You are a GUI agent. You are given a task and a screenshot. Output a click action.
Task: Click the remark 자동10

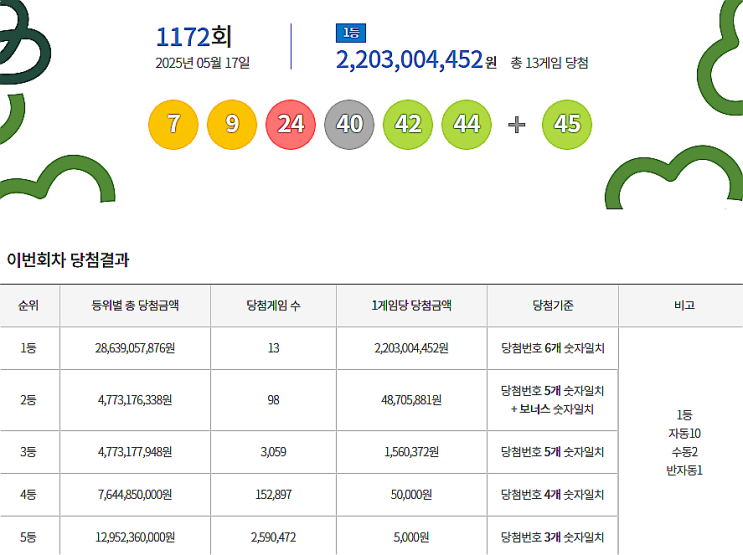point(684,433)
